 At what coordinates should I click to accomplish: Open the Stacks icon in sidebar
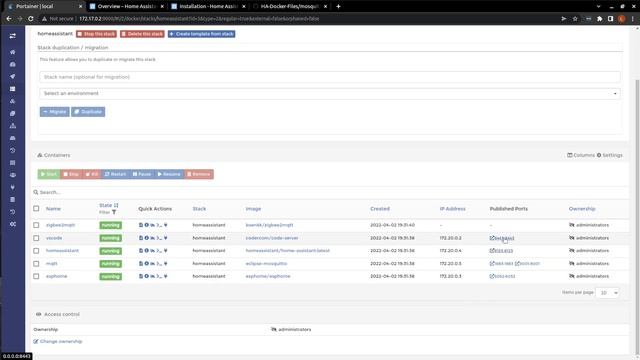[x=13, y=89]
